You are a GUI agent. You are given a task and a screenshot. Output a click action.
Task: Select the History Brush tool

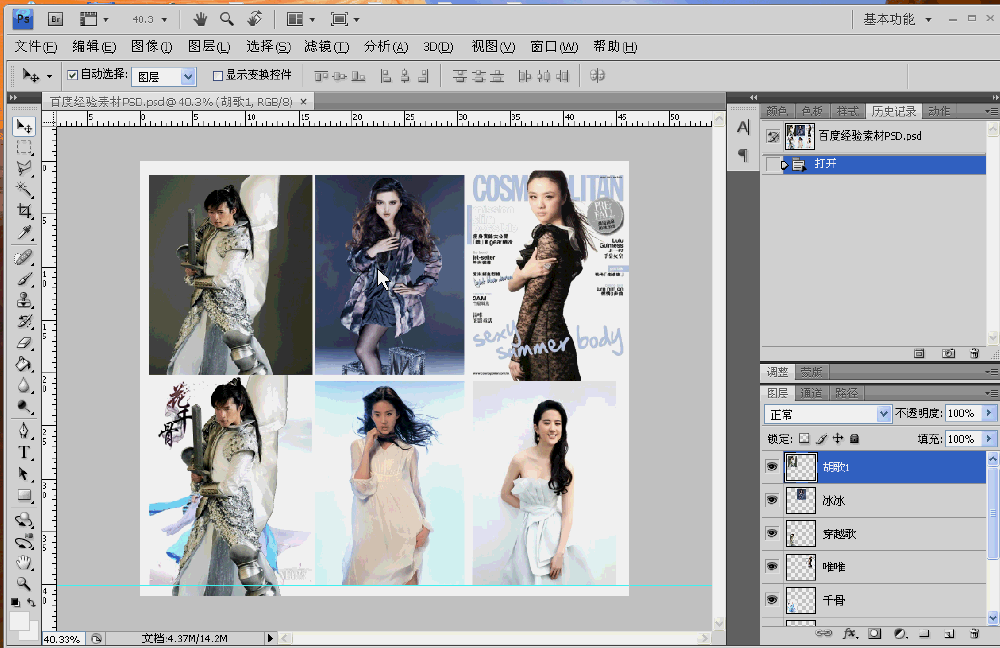pos(24,321)
